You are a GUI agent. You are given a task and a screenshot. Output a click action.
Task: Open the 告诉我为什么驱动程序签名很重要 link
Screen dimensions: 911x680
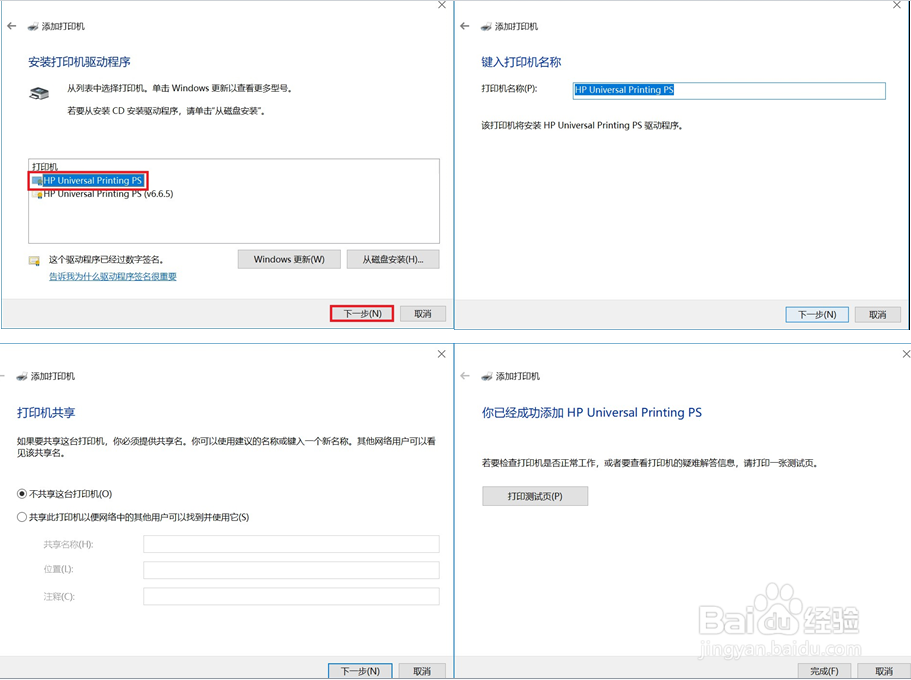[113, 276]
